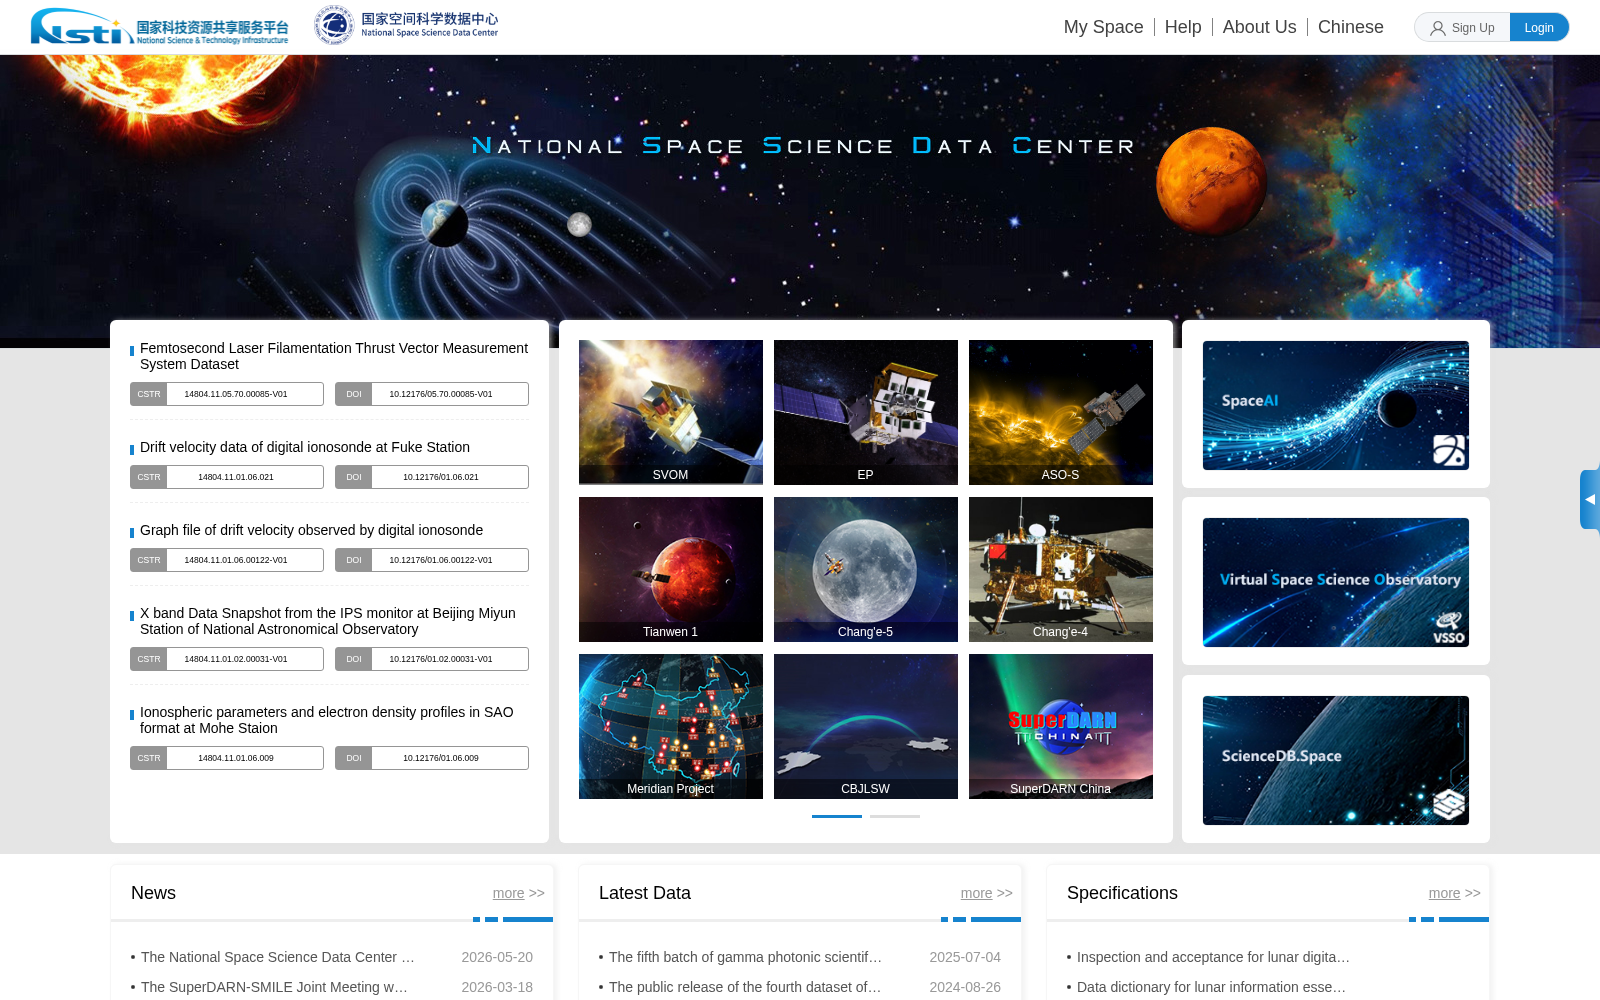
Task: Open the SuperDARN China thumbnail
Action: (1061, 726)
